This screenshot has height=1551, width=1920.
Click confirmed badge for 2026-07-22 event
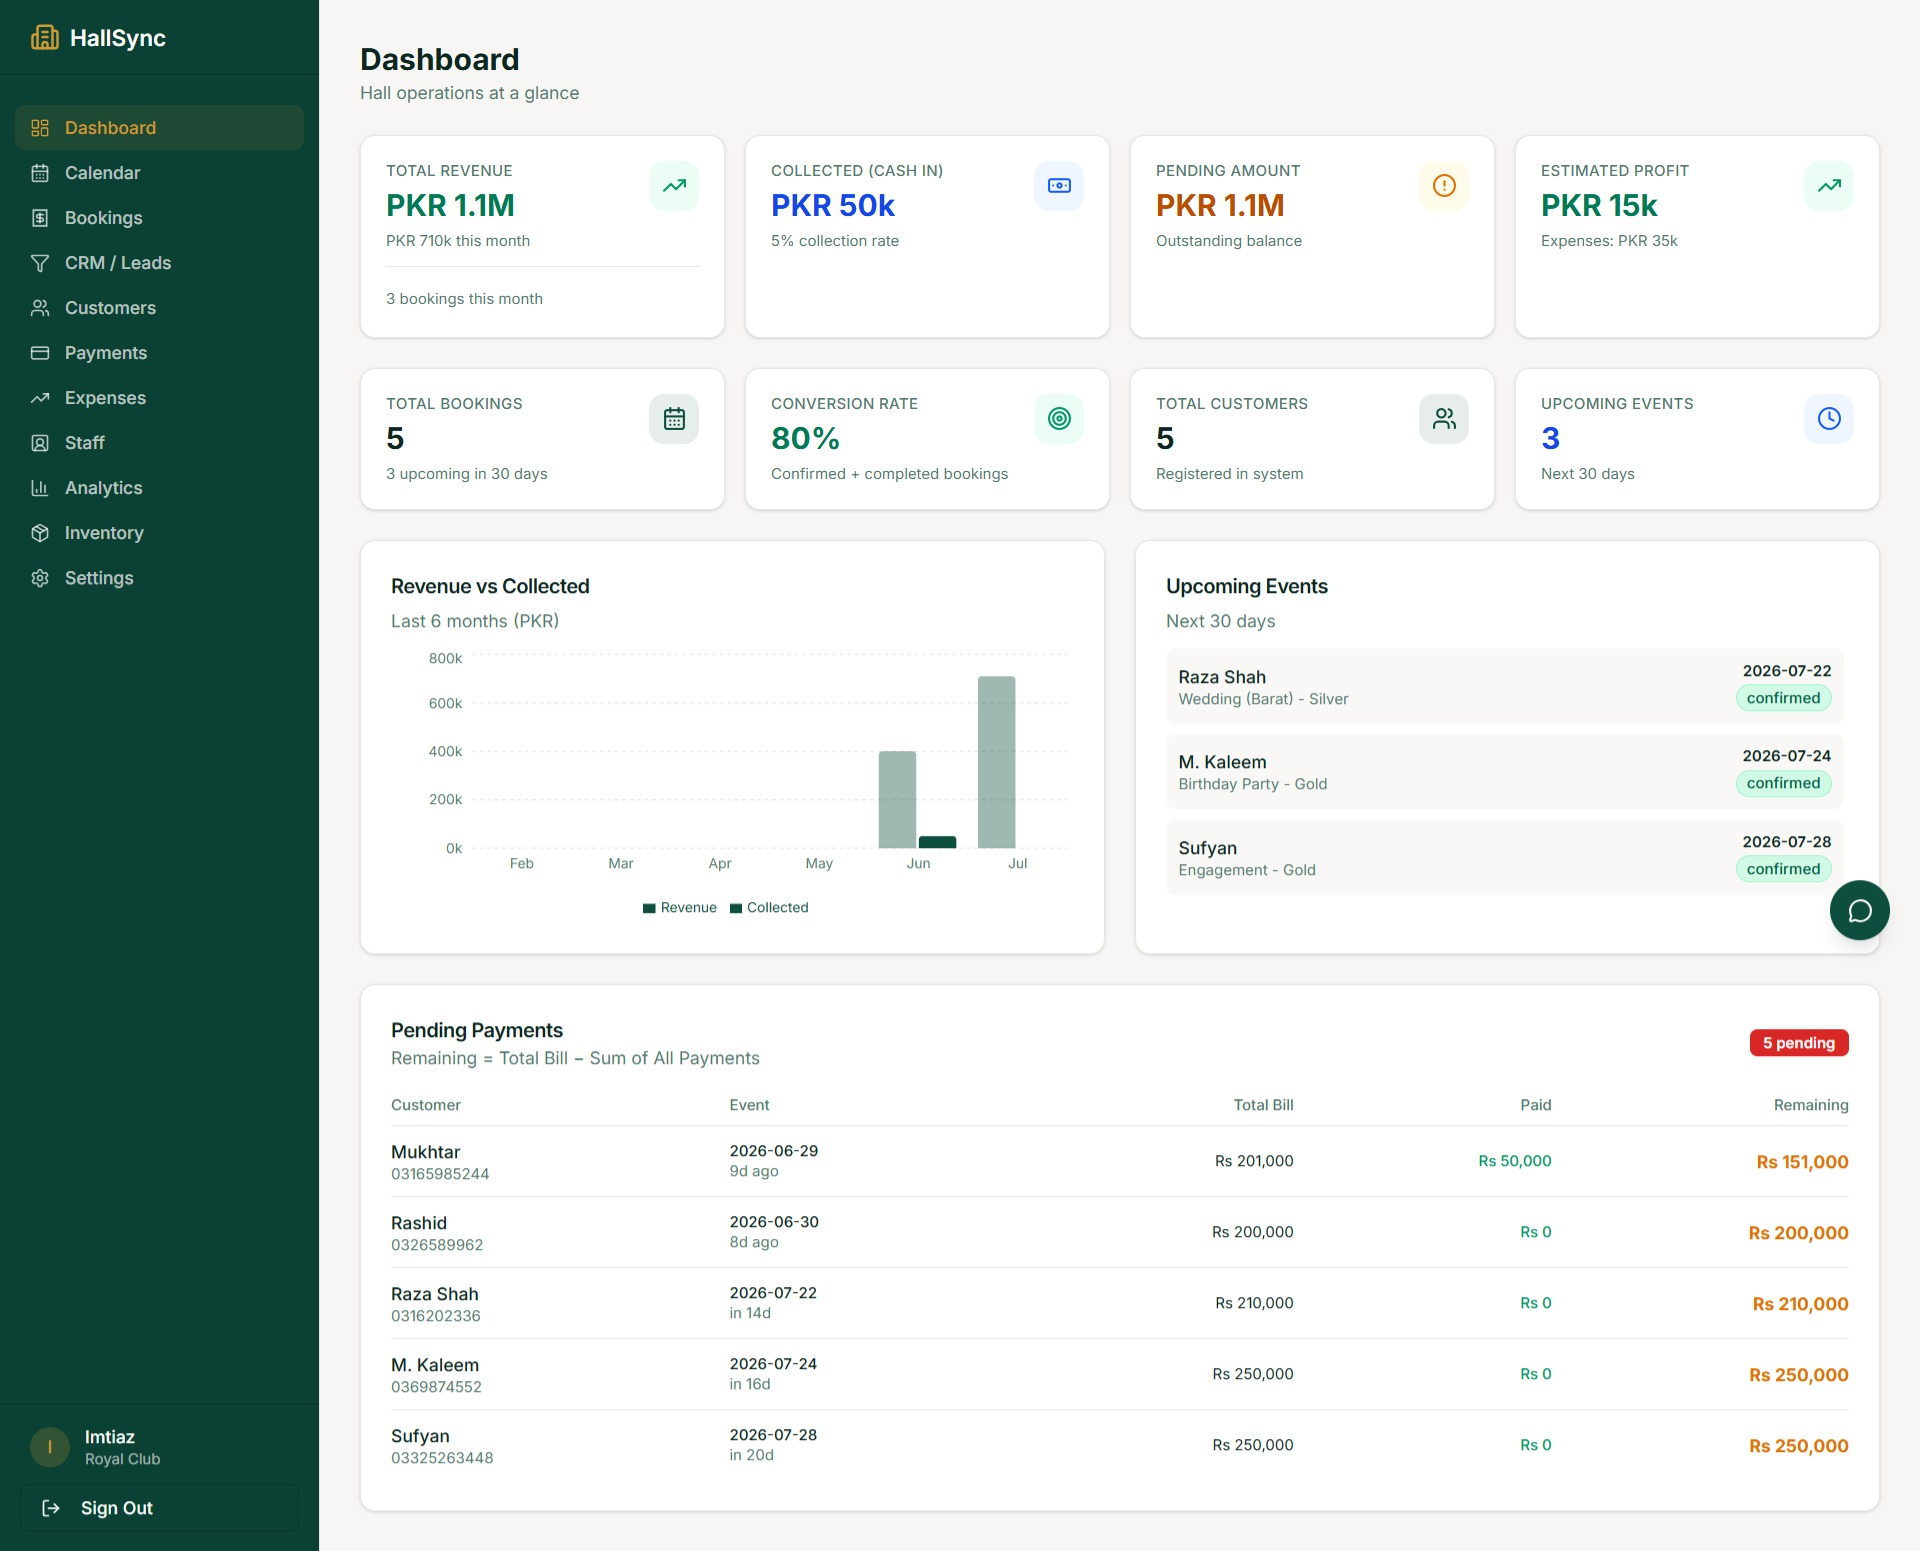click(1783, 698)
